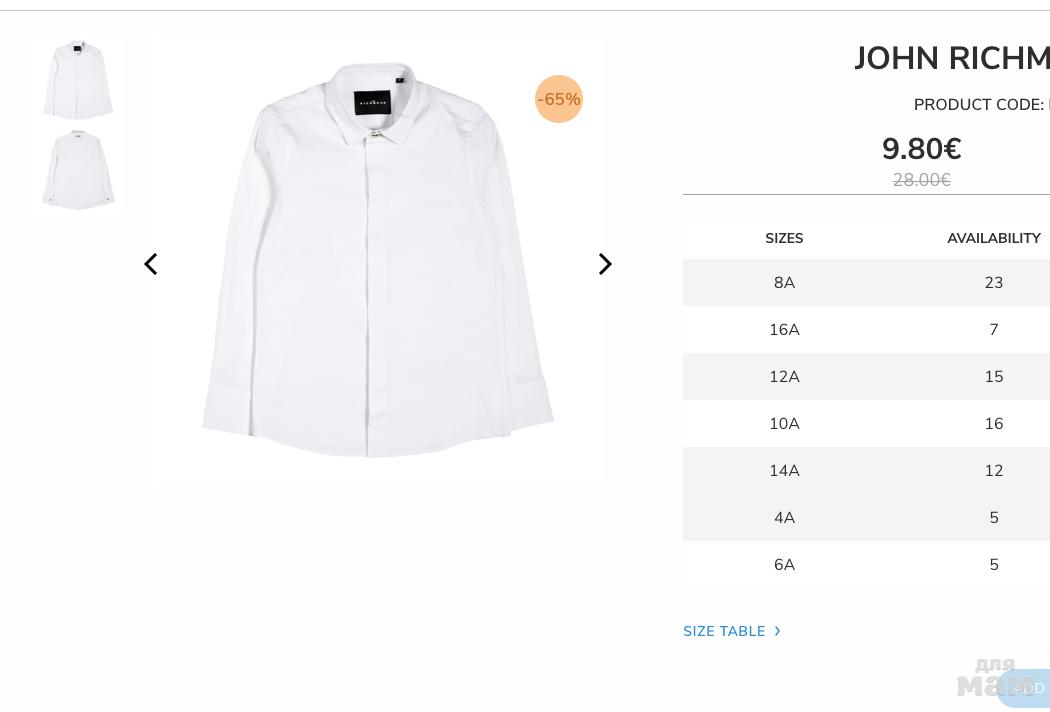Viewport: 1050px width, 712px height.
Task: Choose size 8A in the sizes table
Action: click(784, 283)
